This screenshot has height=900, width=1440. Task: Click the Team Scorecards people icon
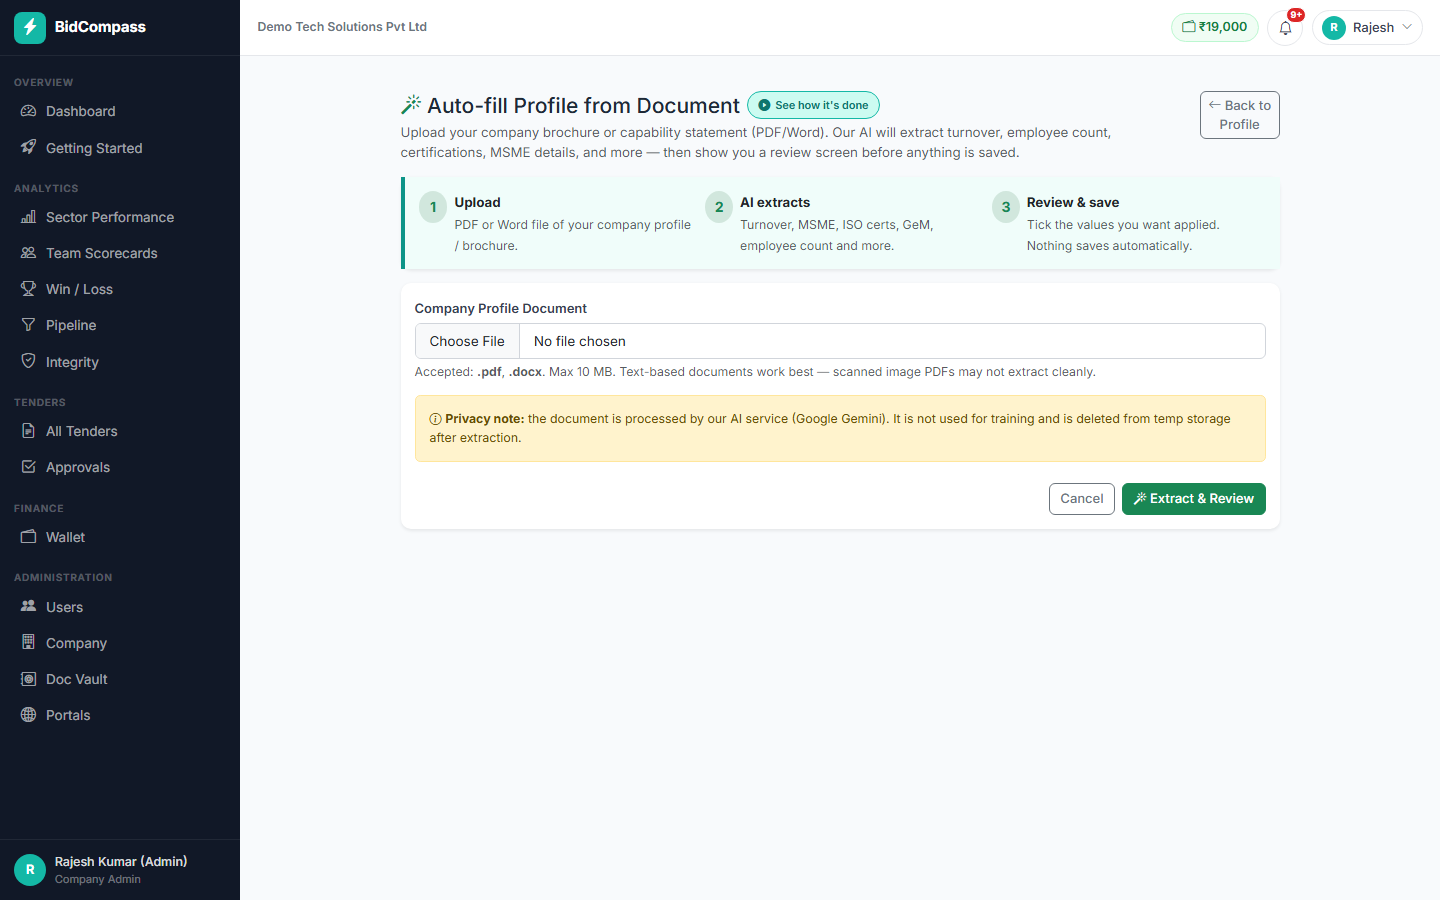pyautogui.click(x=28, y=253)
